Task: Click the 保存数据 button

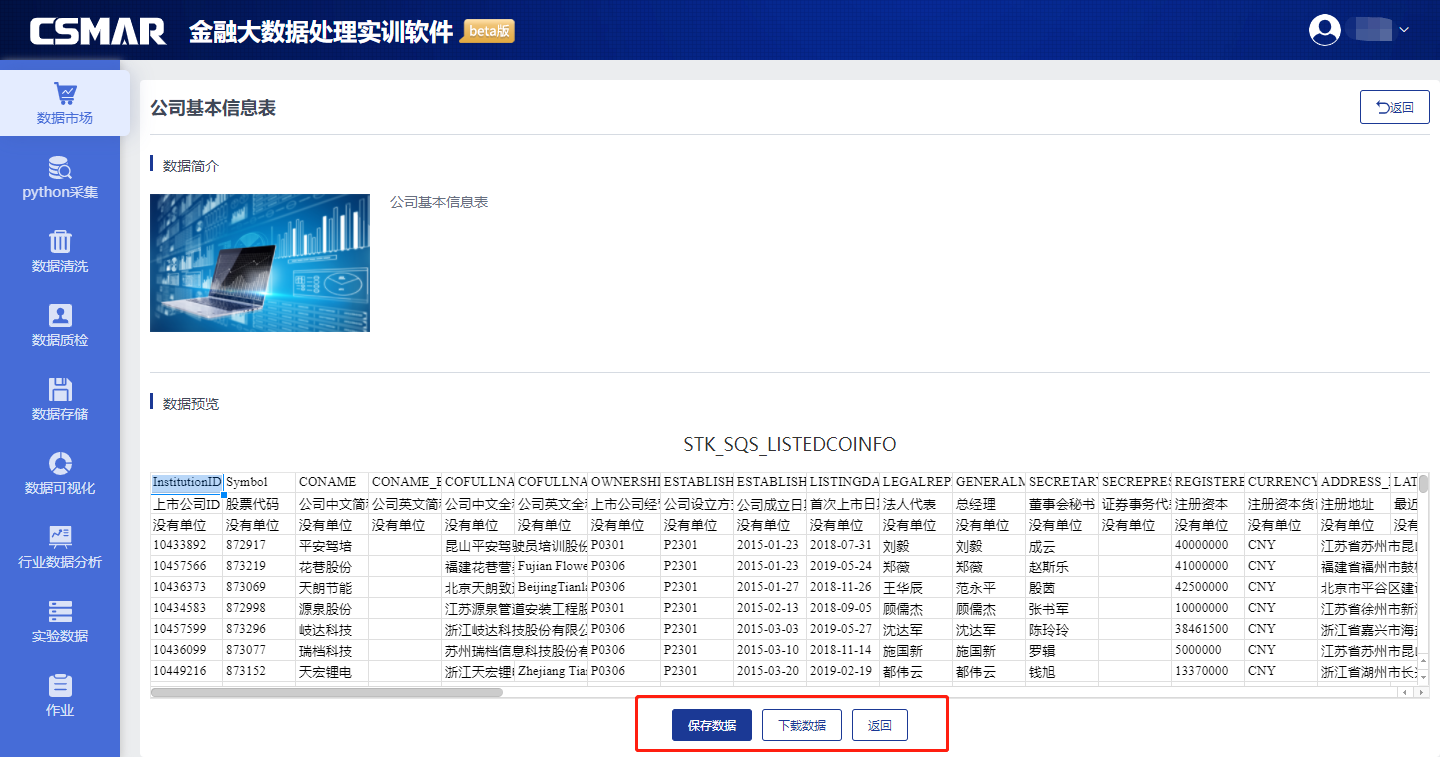Action: click(711, 726)
